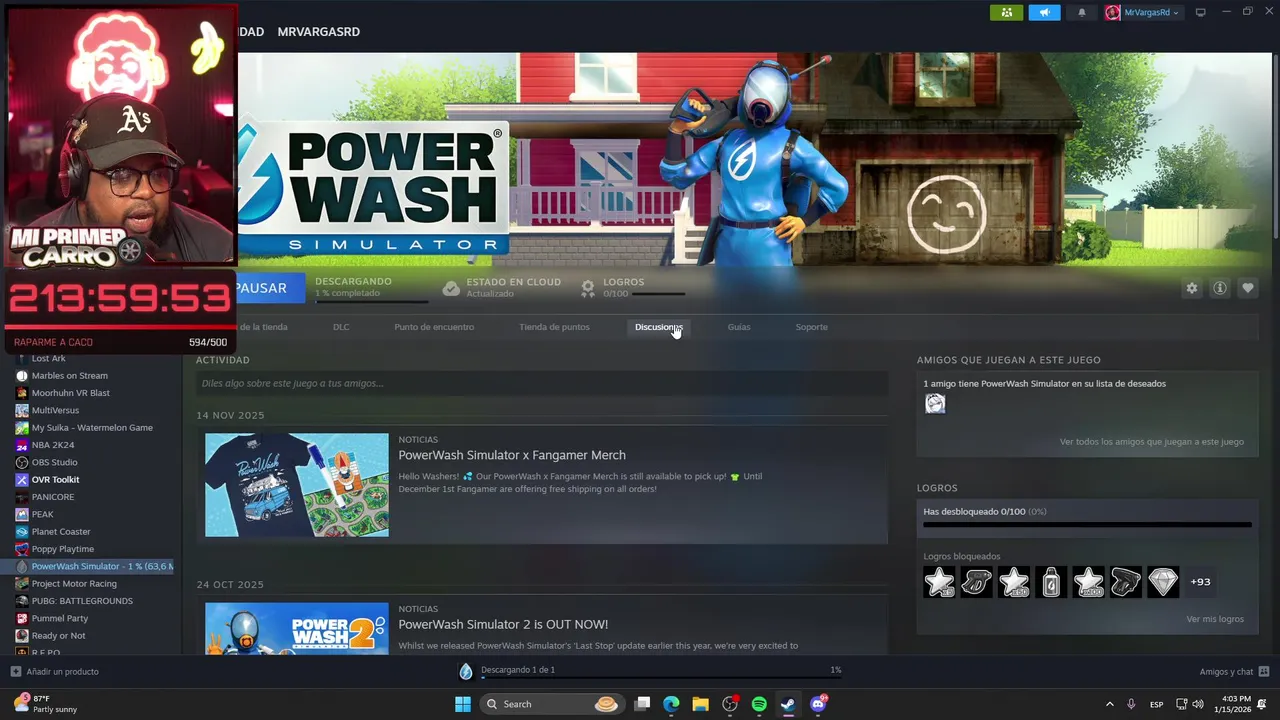
Task: Open Amigos y chat panel
Action: point(1234,671)
